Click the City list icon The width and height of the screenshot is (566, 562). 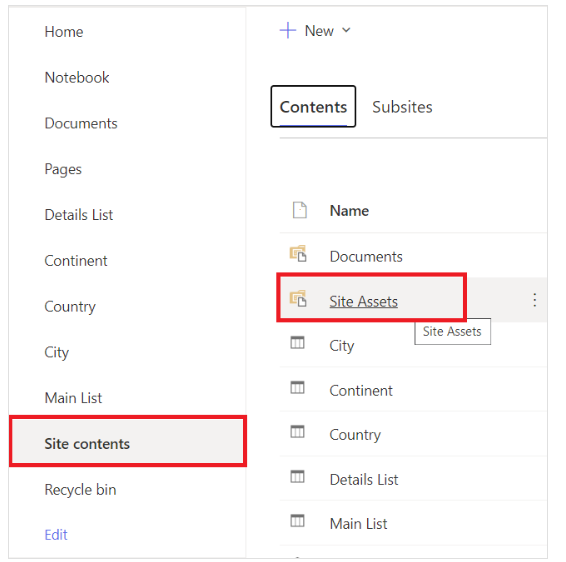297,343
